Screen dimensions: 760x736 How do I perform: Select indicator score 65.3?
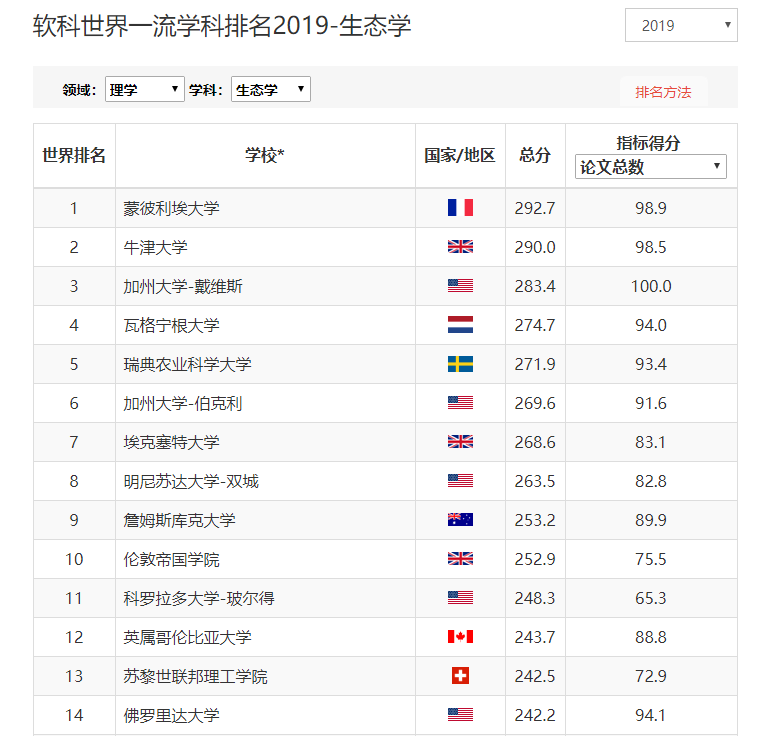point(651,598)
